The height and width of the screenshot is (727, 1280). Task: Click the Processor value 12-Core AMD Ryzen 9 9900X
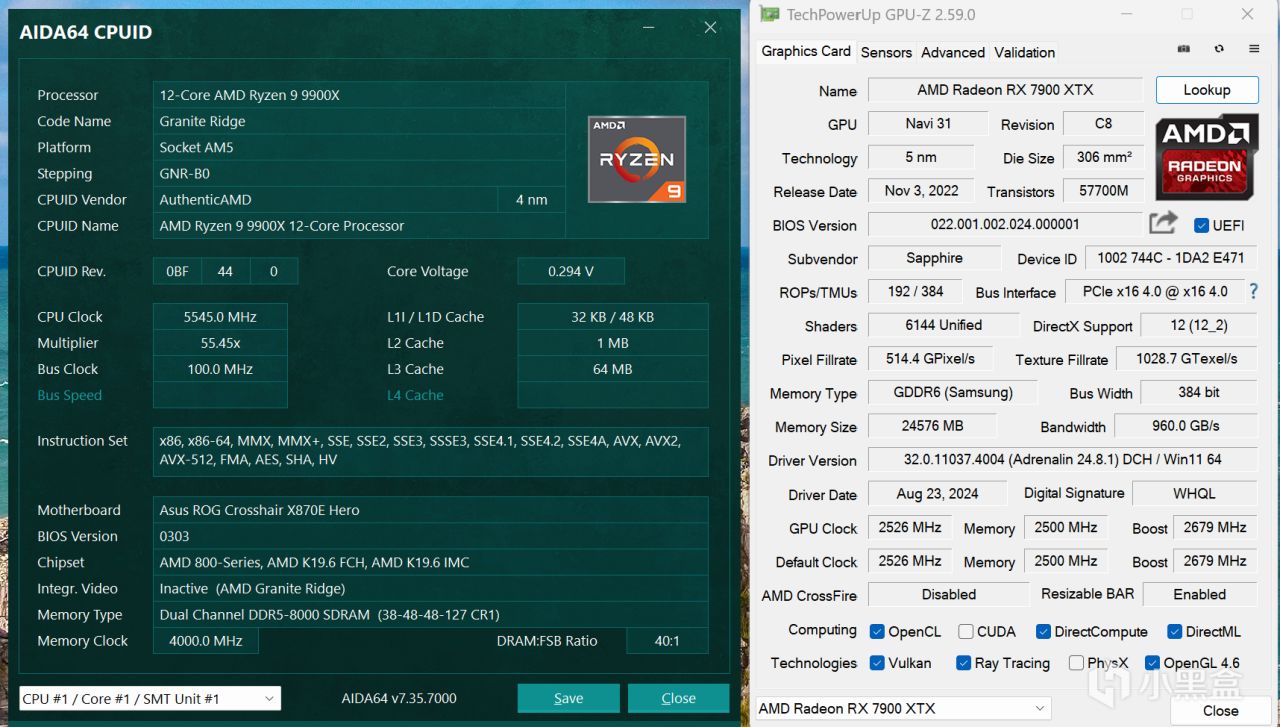(x=359, y=95)
